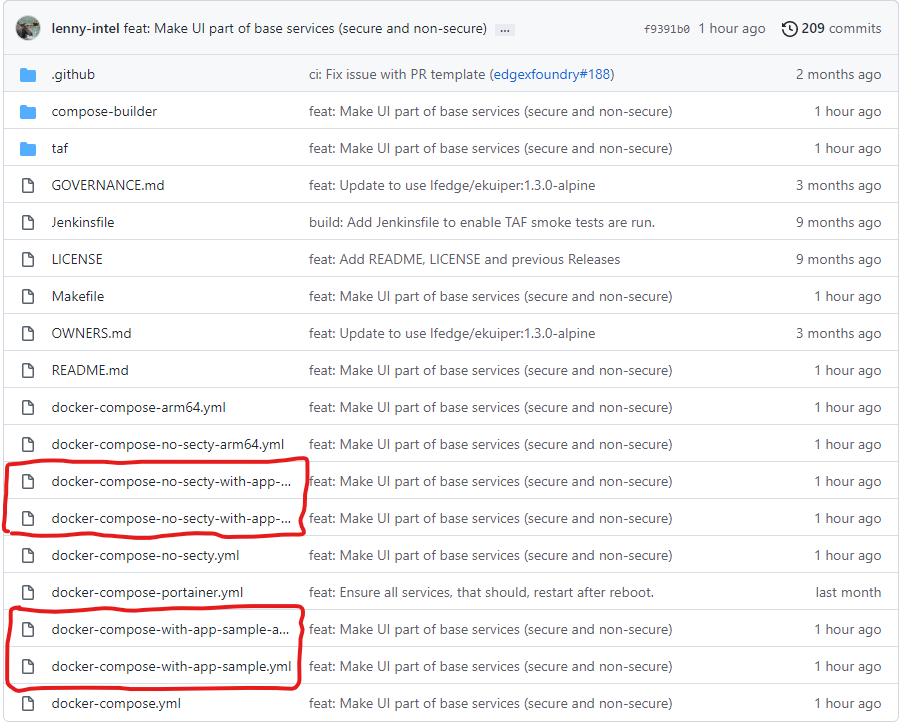The width and height of the screenshot is (899, 725).
Task: Click the commits history clock icon
Action: tap(790, 29)
